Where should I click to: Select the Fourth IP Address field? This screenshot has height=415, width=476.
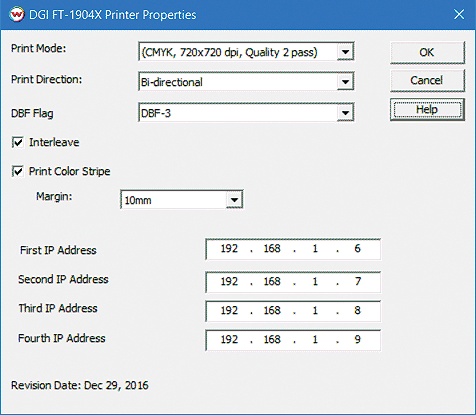293,340
